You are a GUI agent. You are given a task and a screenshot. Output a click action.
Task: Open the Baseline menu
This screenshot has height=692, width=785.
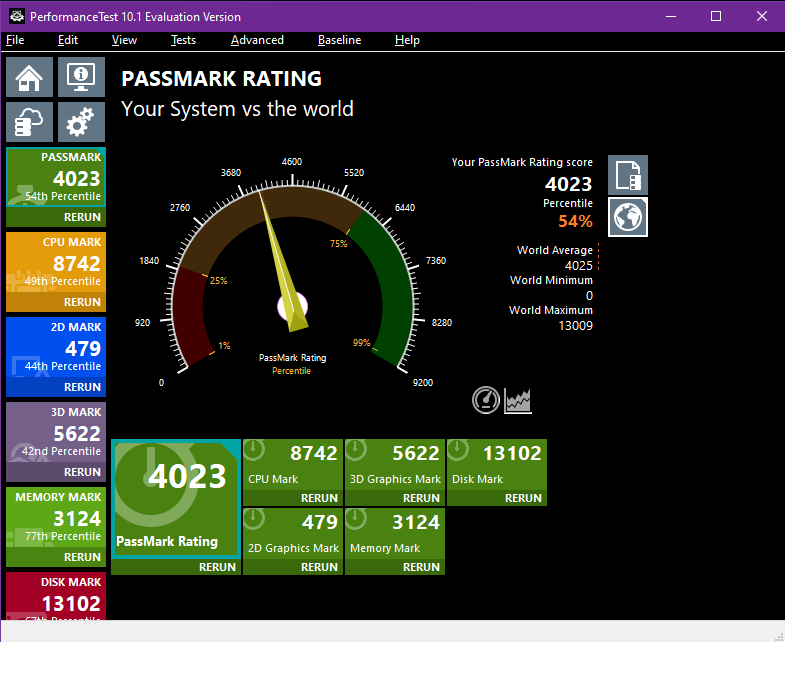(x=339, y=40)
